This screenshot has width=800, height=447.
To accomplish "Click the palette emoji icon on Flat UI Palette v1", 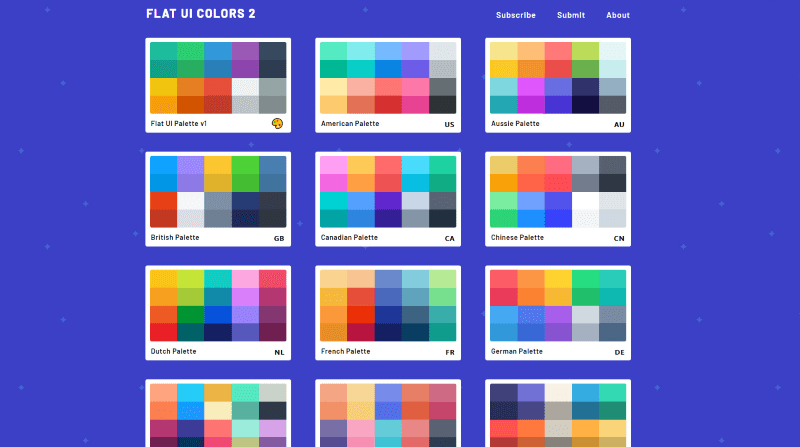I will (x=277, y=123).
